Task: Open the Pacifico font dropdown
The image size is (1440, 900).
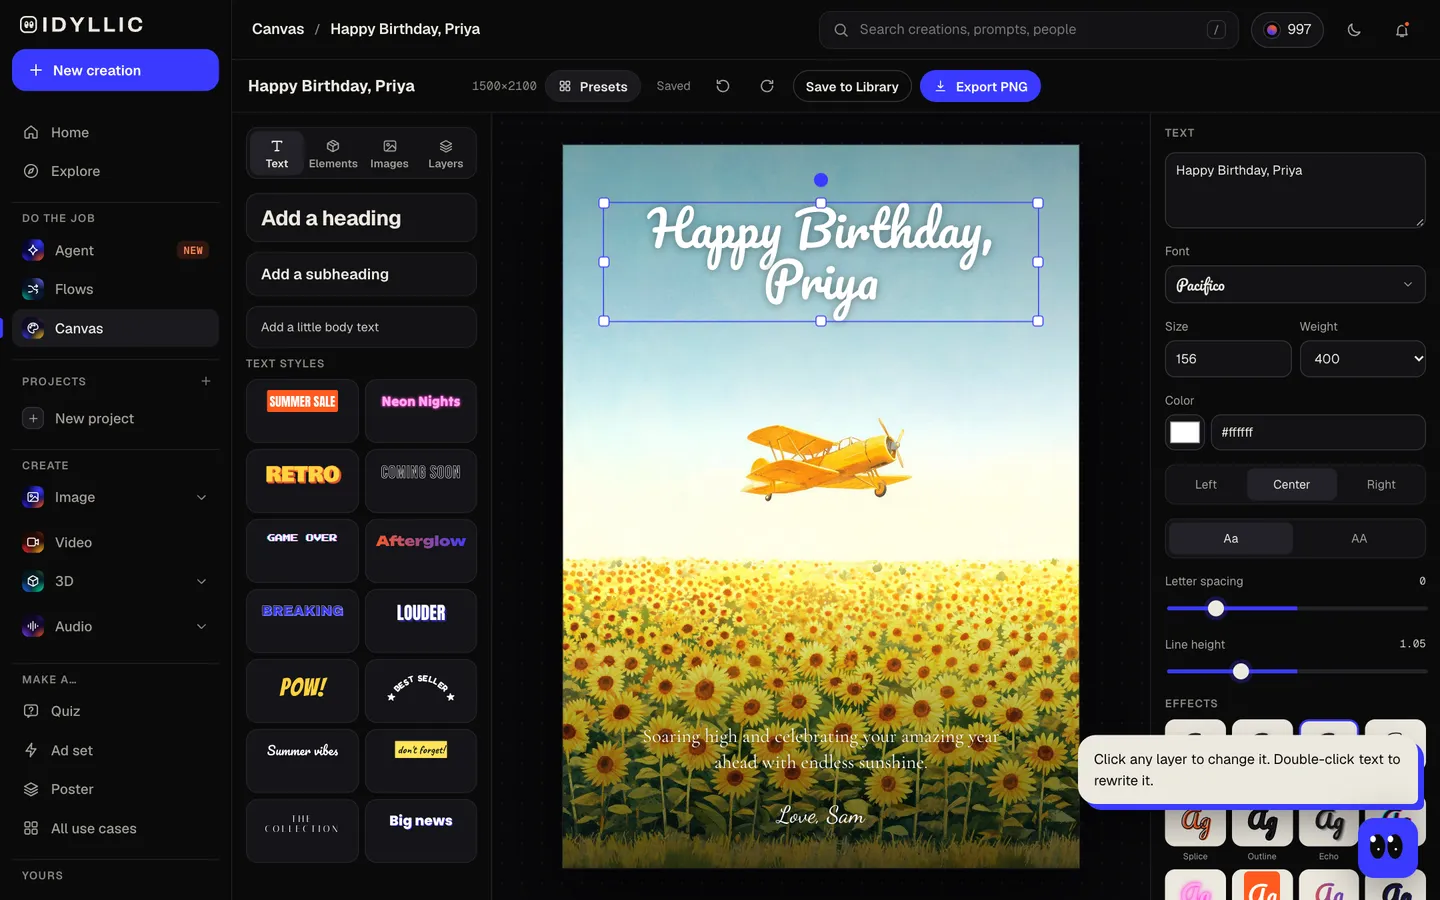Action: 1295,285
